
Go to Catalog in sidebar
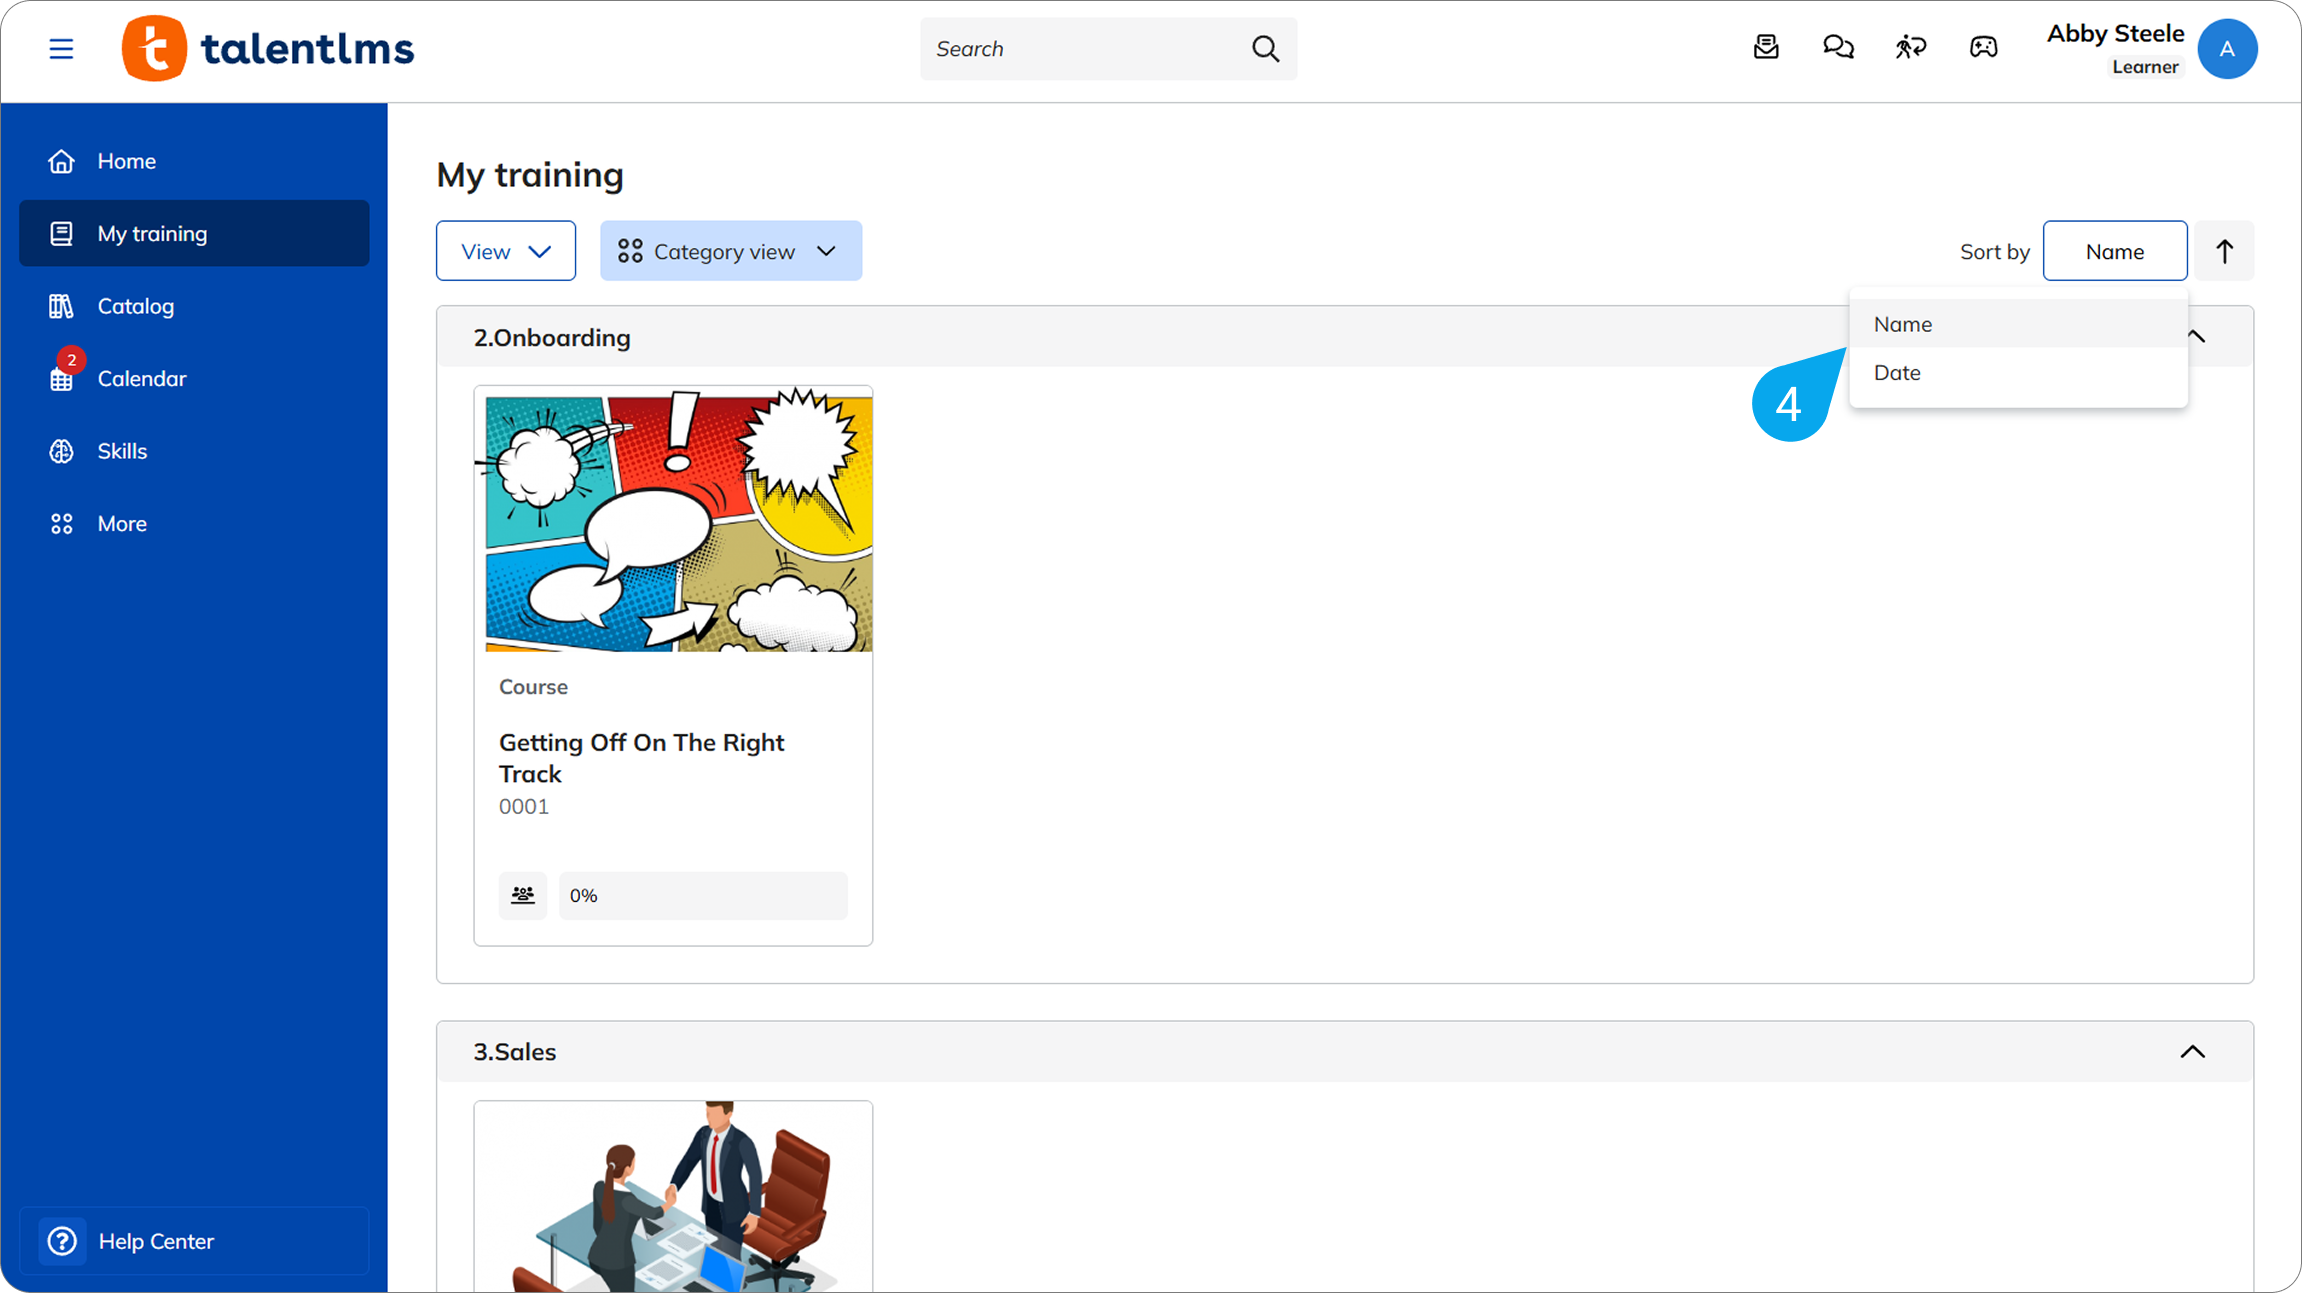[136, 306]
